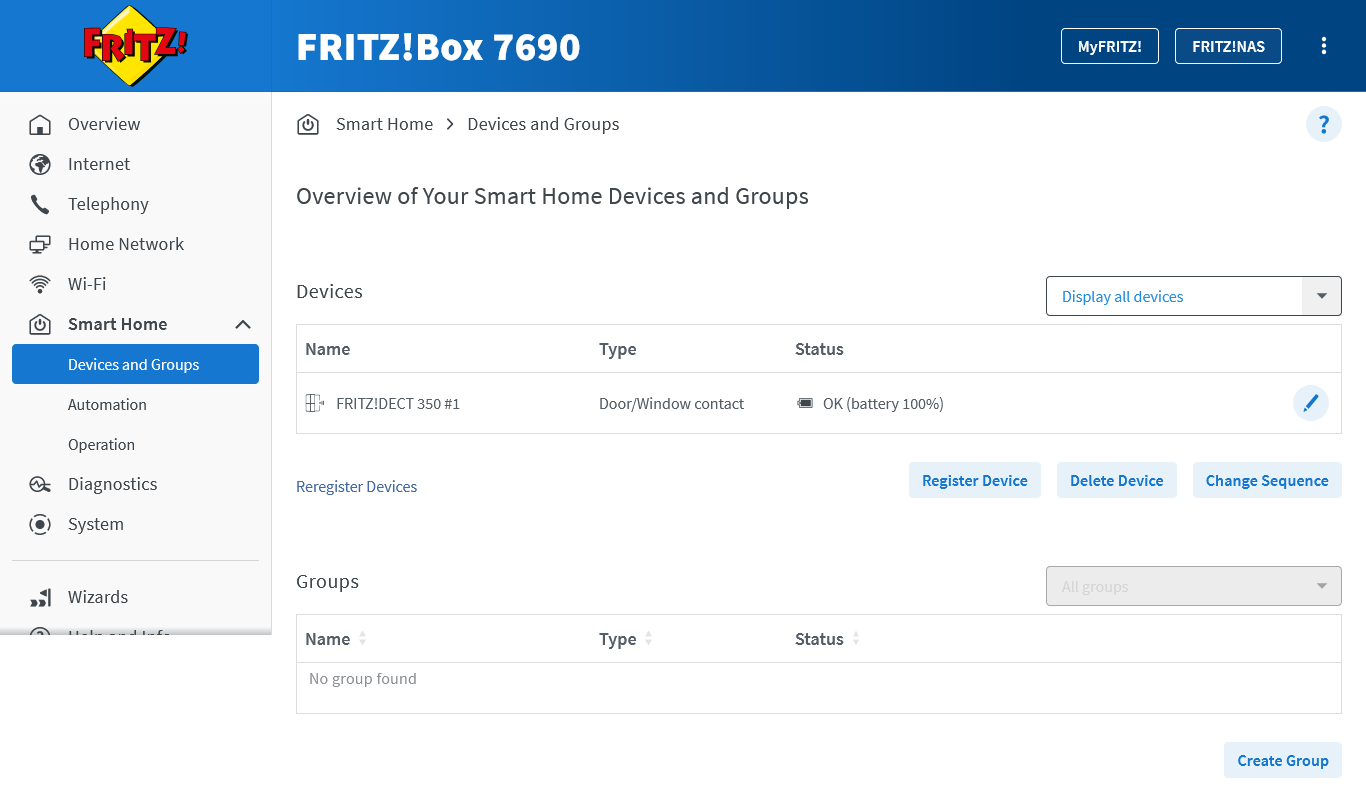Click the Delete Device button
This screenshot has height=806, width=1366.
click(x=1116, y=480)
